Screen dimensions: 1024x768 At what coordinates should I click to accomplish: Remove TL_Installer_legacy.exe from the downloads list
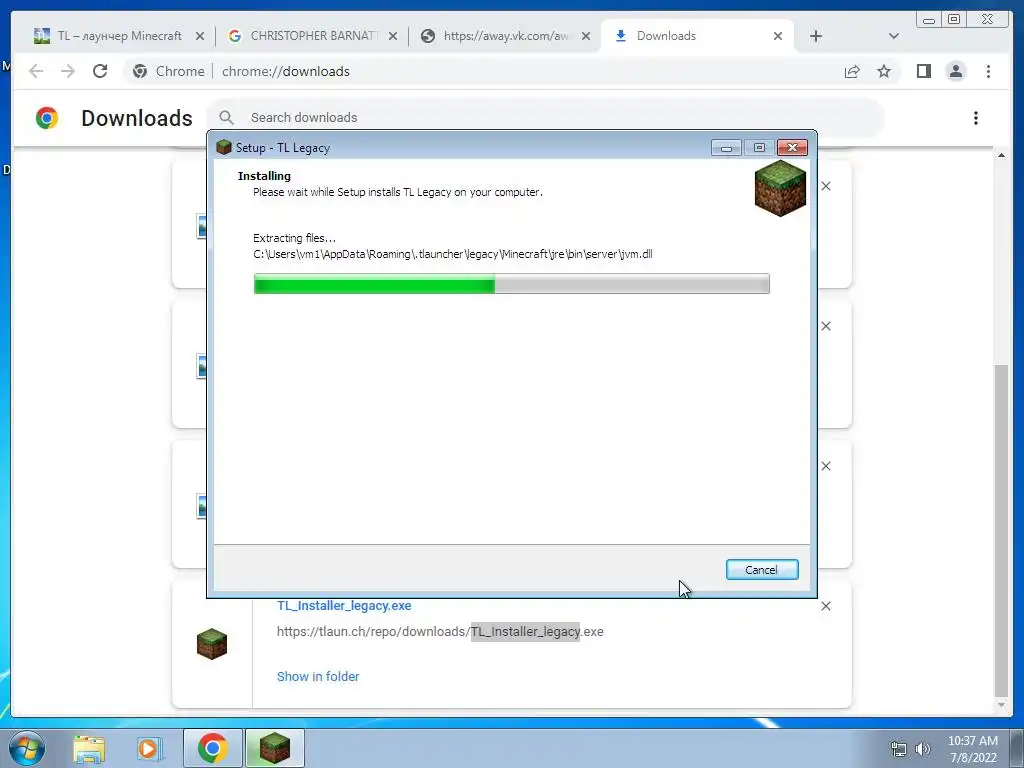825,606
